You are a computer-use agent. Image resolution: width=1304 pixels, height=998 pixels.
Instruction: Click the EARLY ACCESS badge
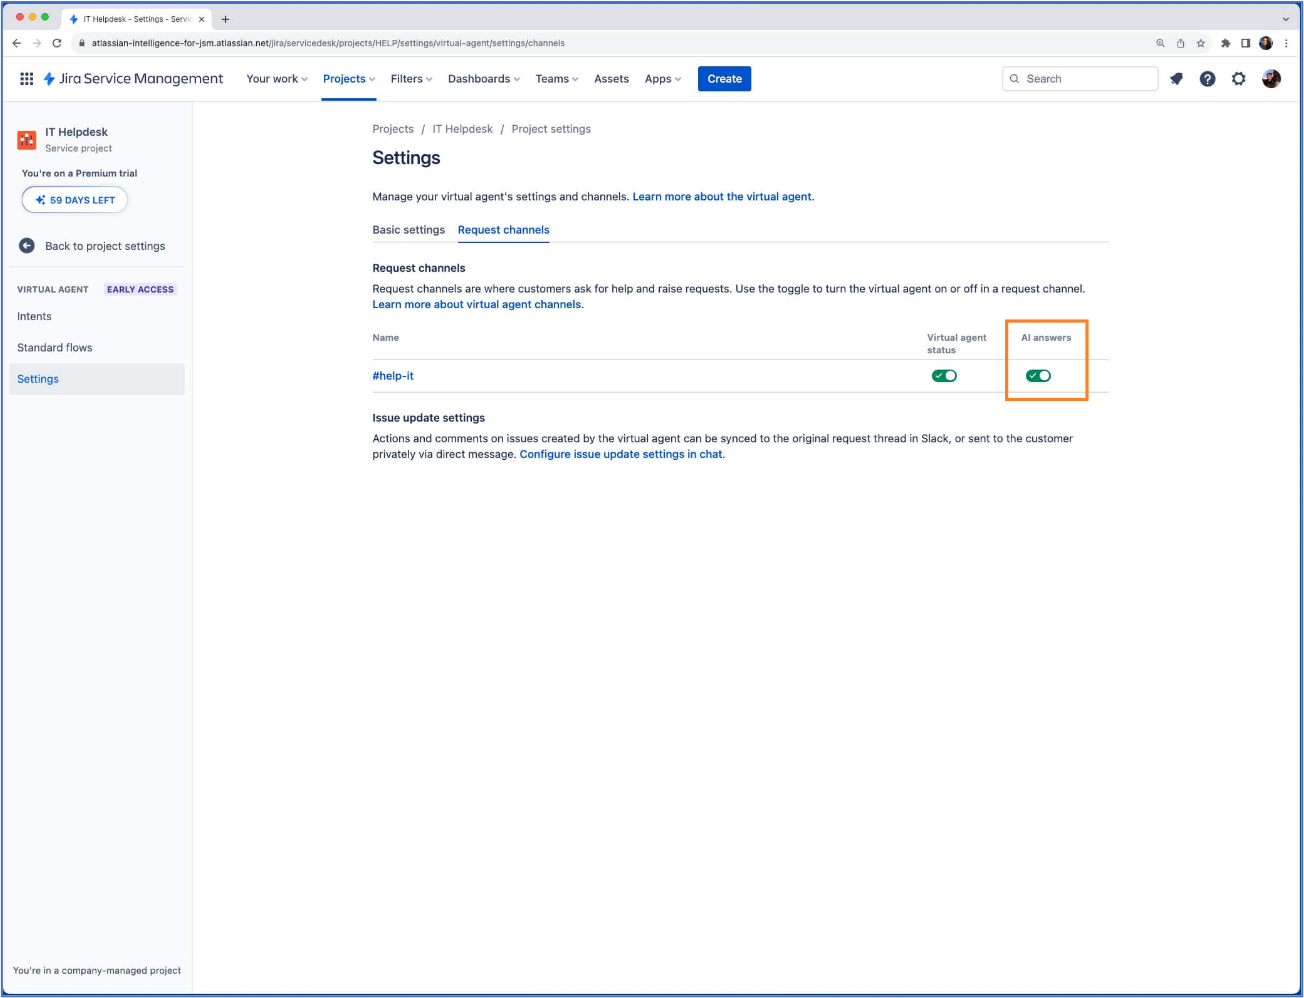pyautogui.click(x=140, y=290)
